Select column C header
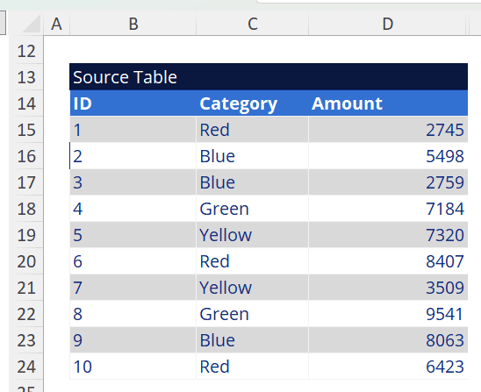 [252, 24]
